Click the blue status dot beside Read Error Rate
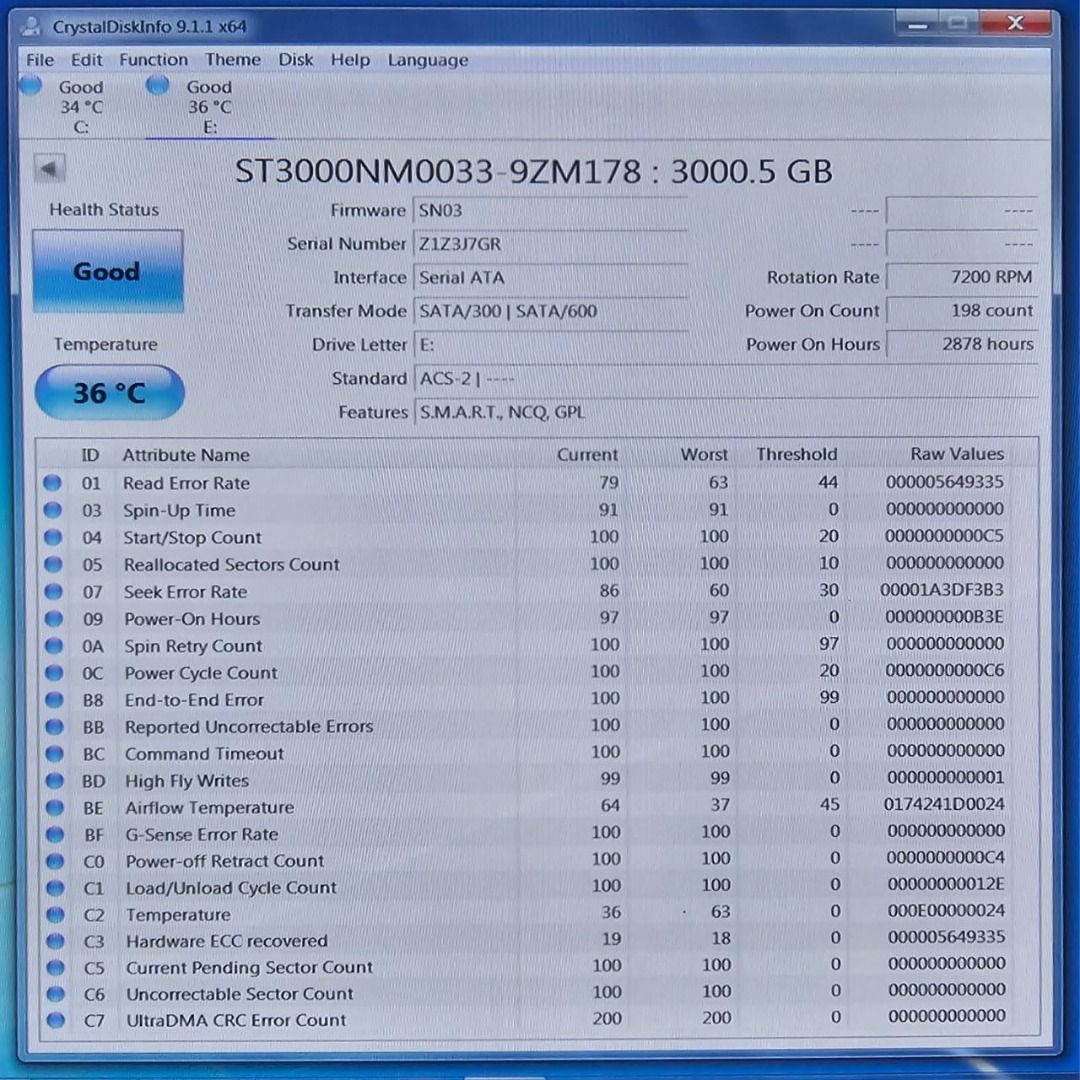1080x1080 pixels. click(x=52, y=483)
